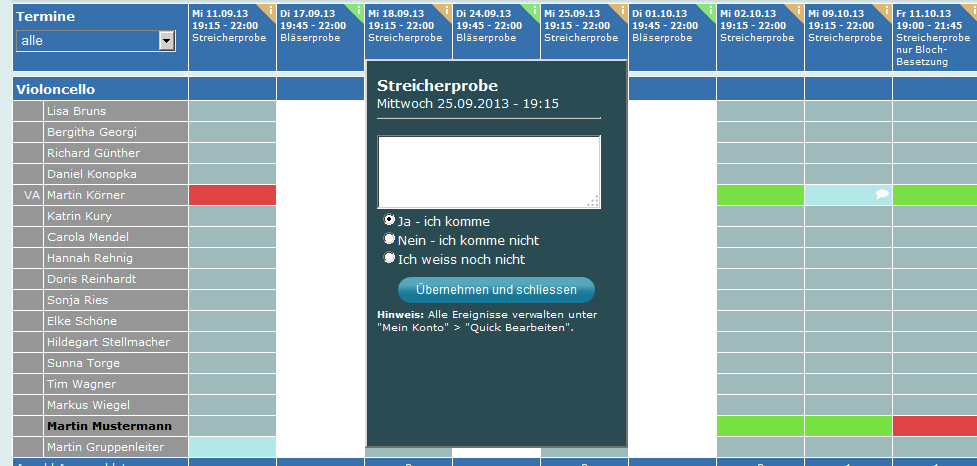Click red cell for Martin Körner on 11.09.13
Viewport: 977px width, 466px height.
[x=232, y=195]
